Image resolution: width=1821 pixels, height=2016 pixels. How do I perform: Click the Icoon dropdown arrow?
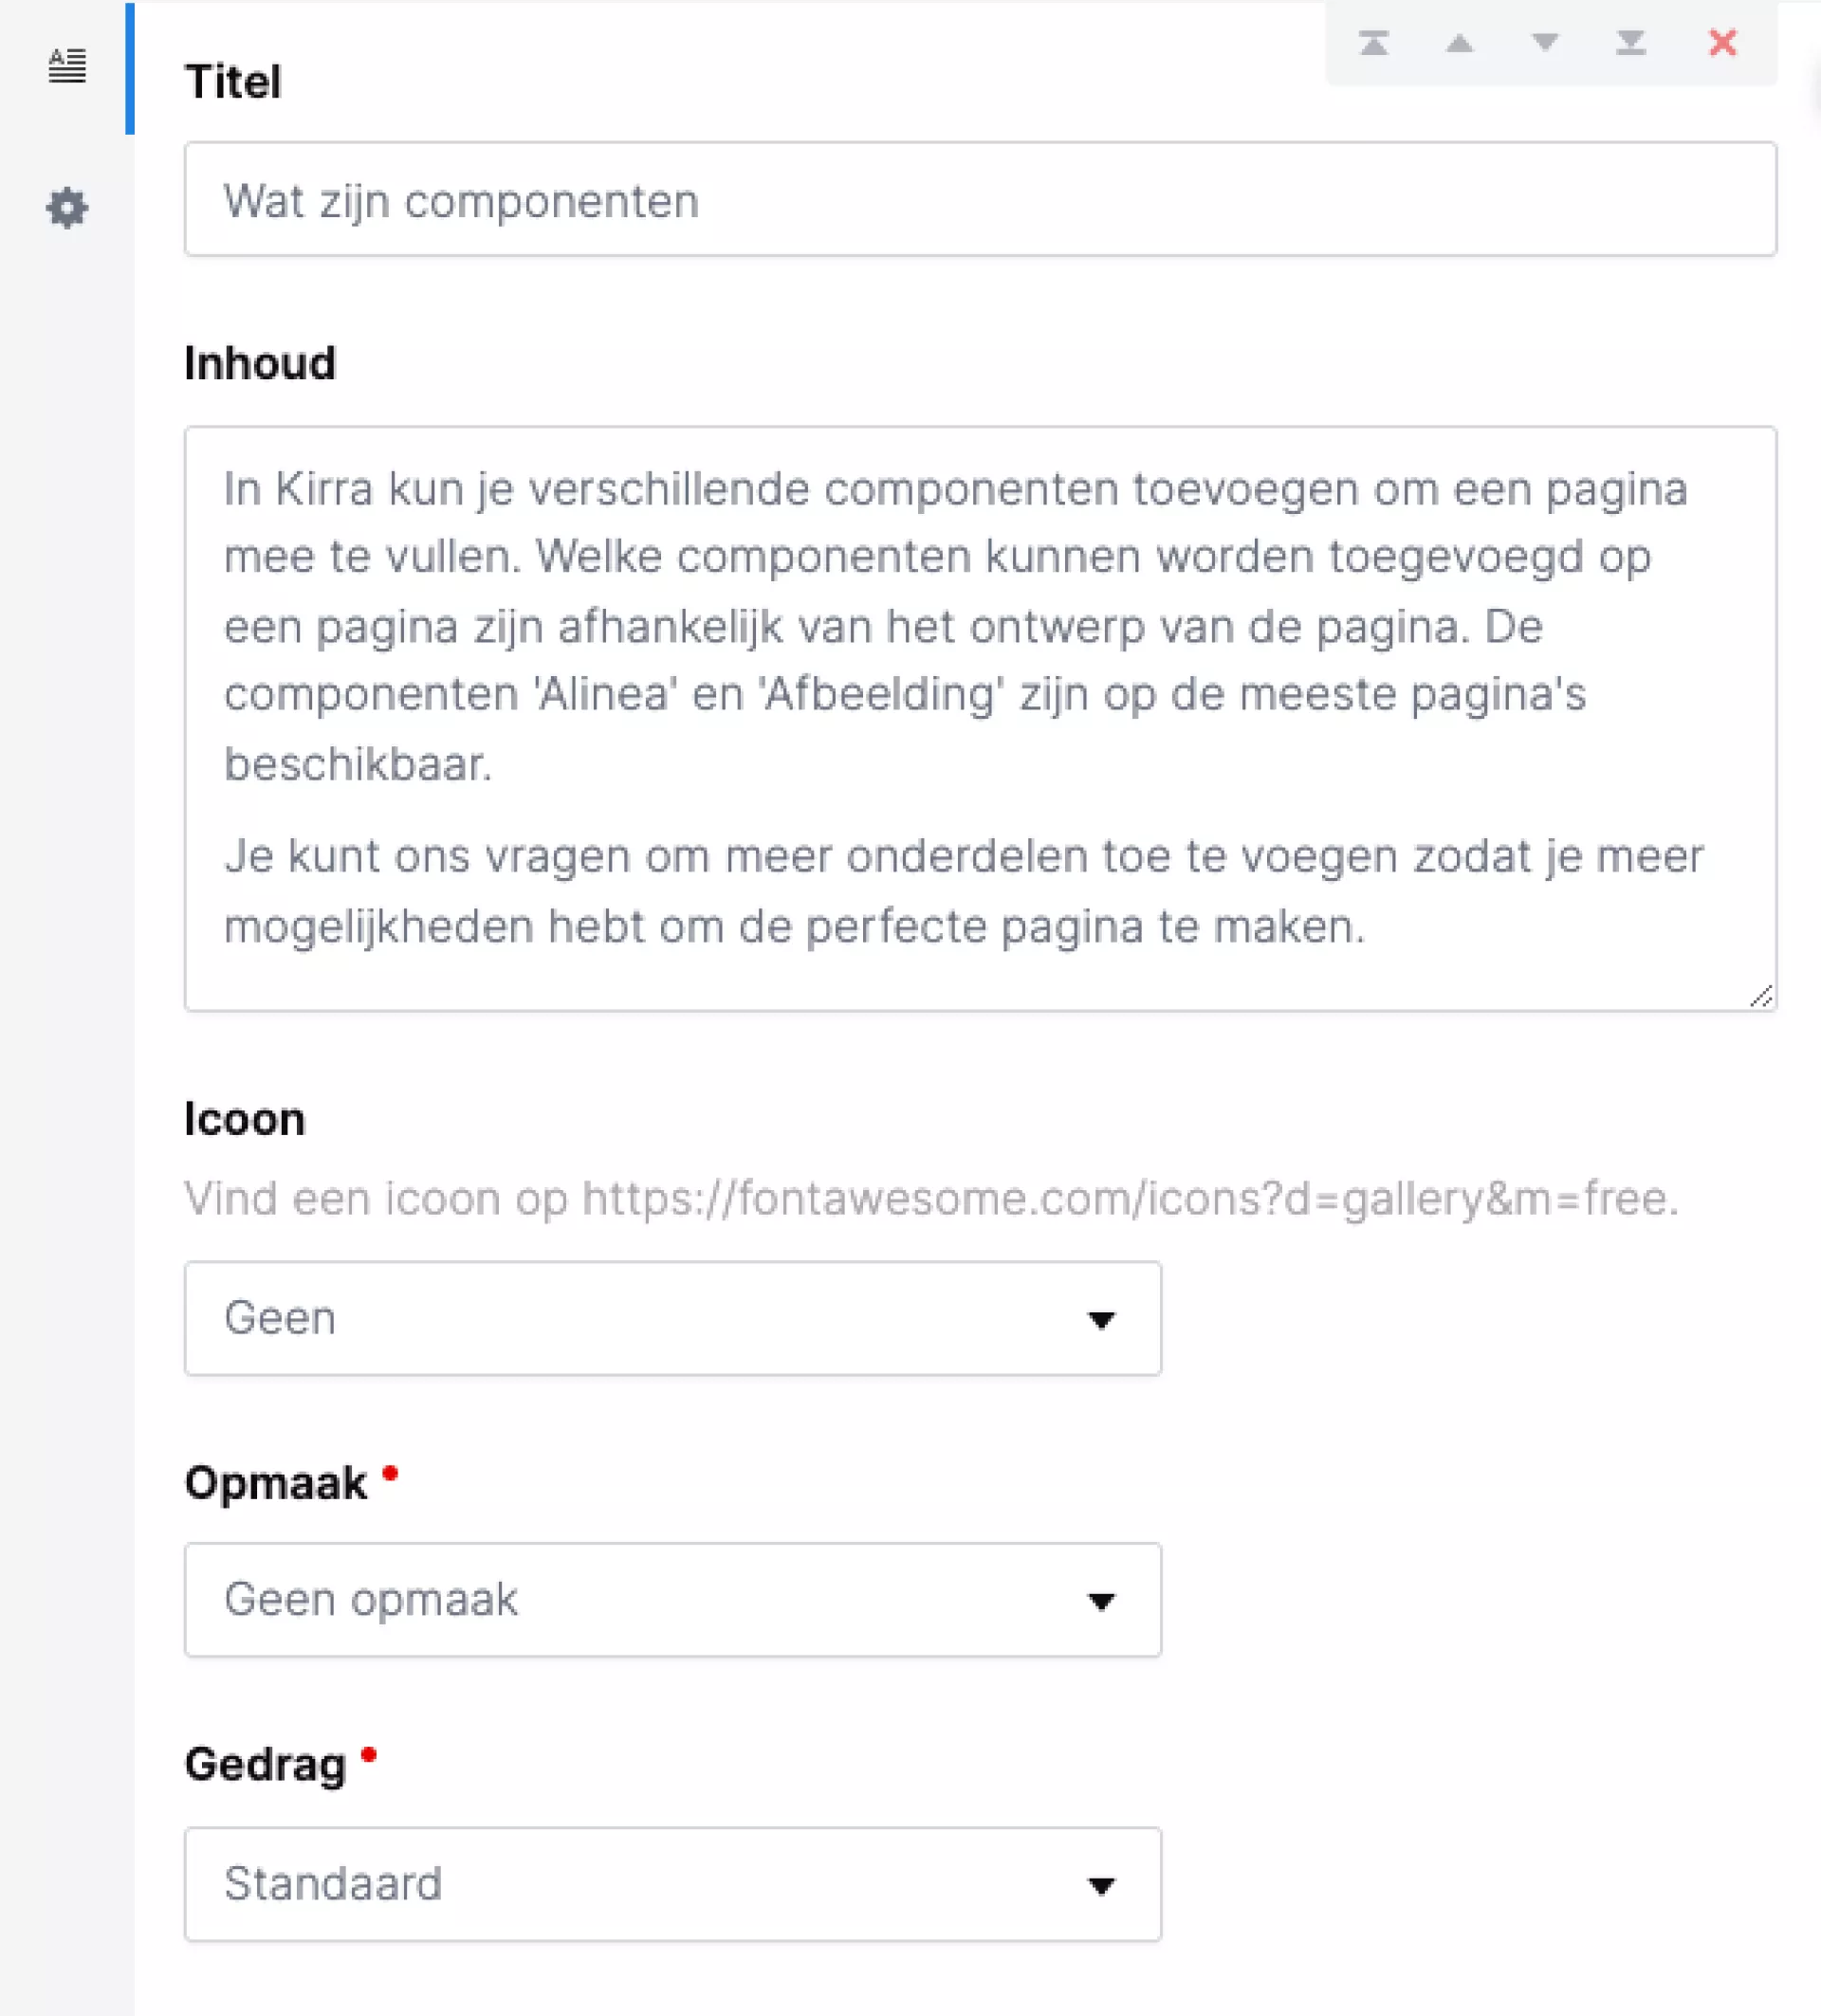[1101, 1320]
